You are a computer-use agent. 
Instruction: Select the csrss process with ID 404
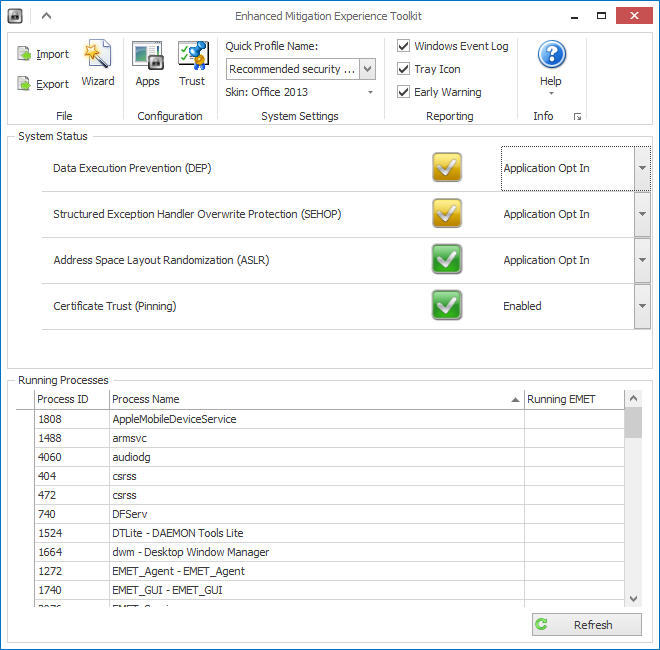[329, 476]
